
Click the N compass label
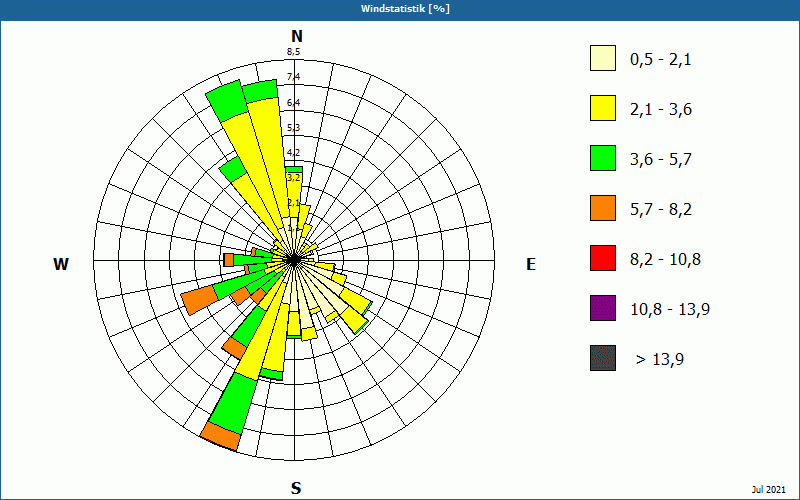coord(297,36)
